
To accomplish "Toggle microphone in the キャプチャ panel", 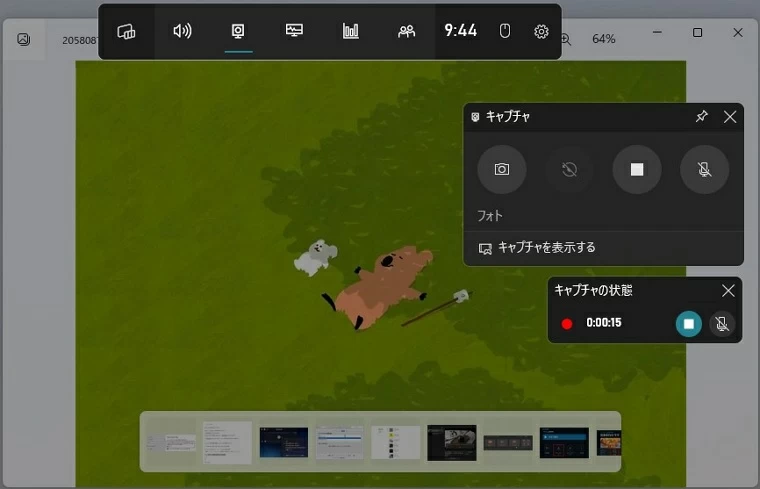I will [x=704, y=169].
